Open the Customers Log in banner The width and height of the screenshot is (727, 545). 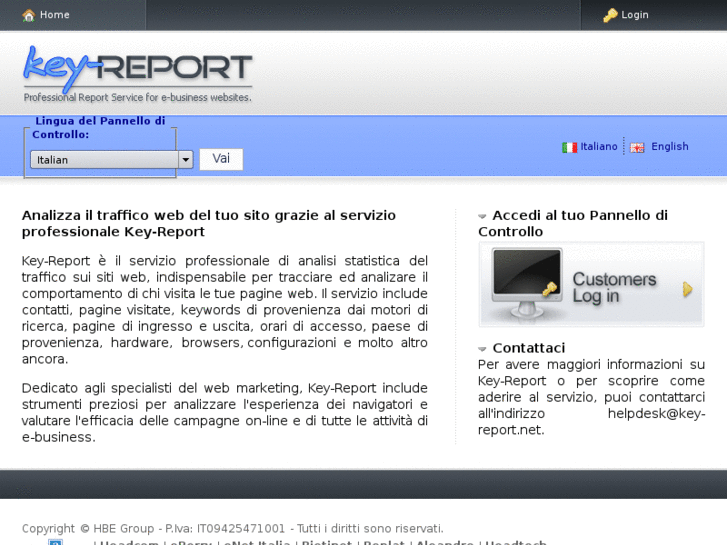coord(591,284)
